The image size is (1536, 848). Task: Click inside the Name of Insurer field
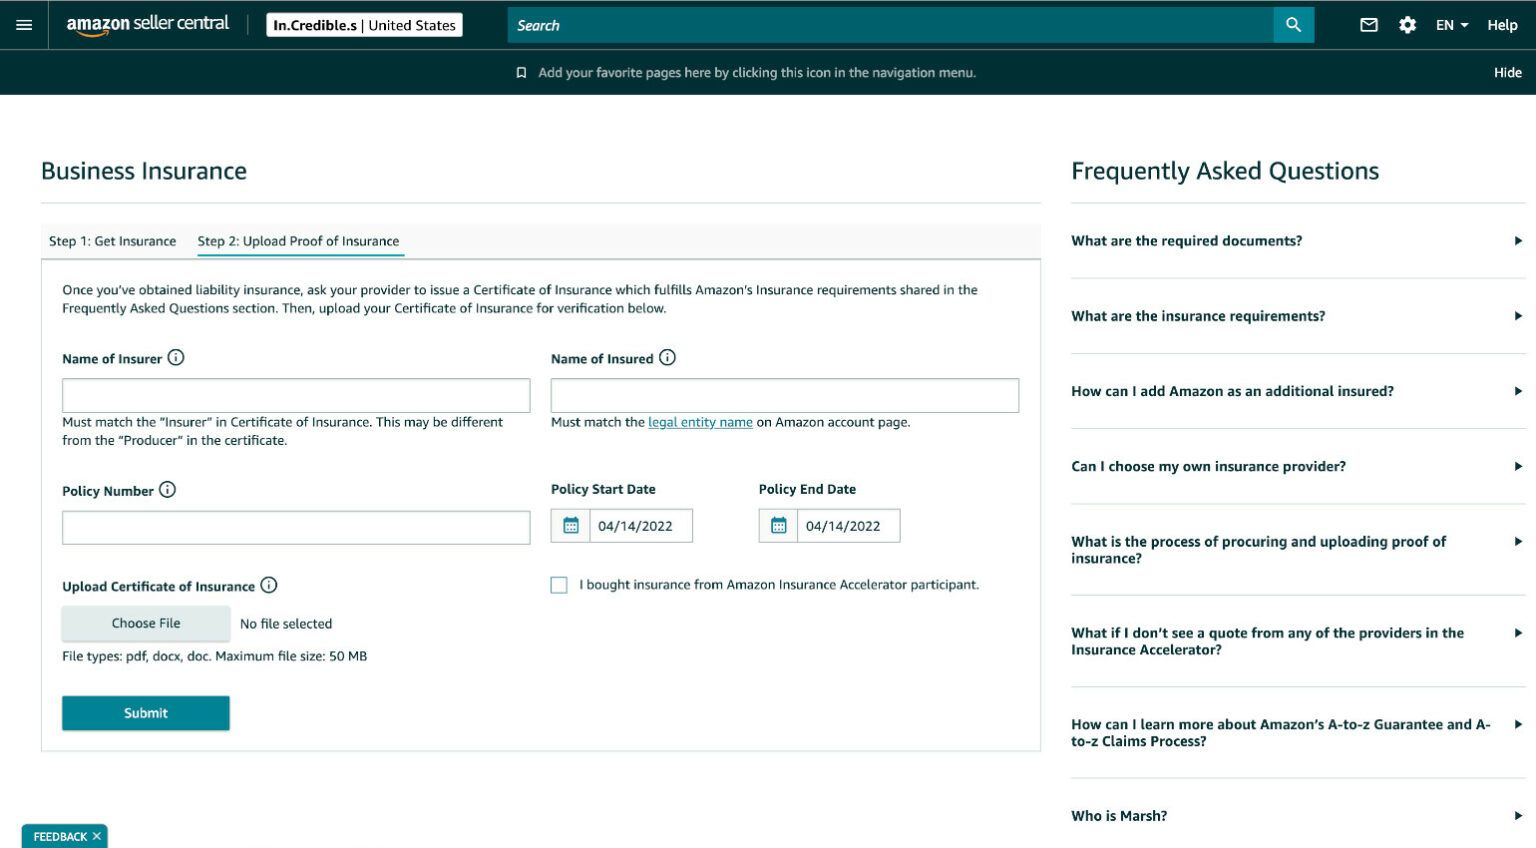[x=296, y=395]
